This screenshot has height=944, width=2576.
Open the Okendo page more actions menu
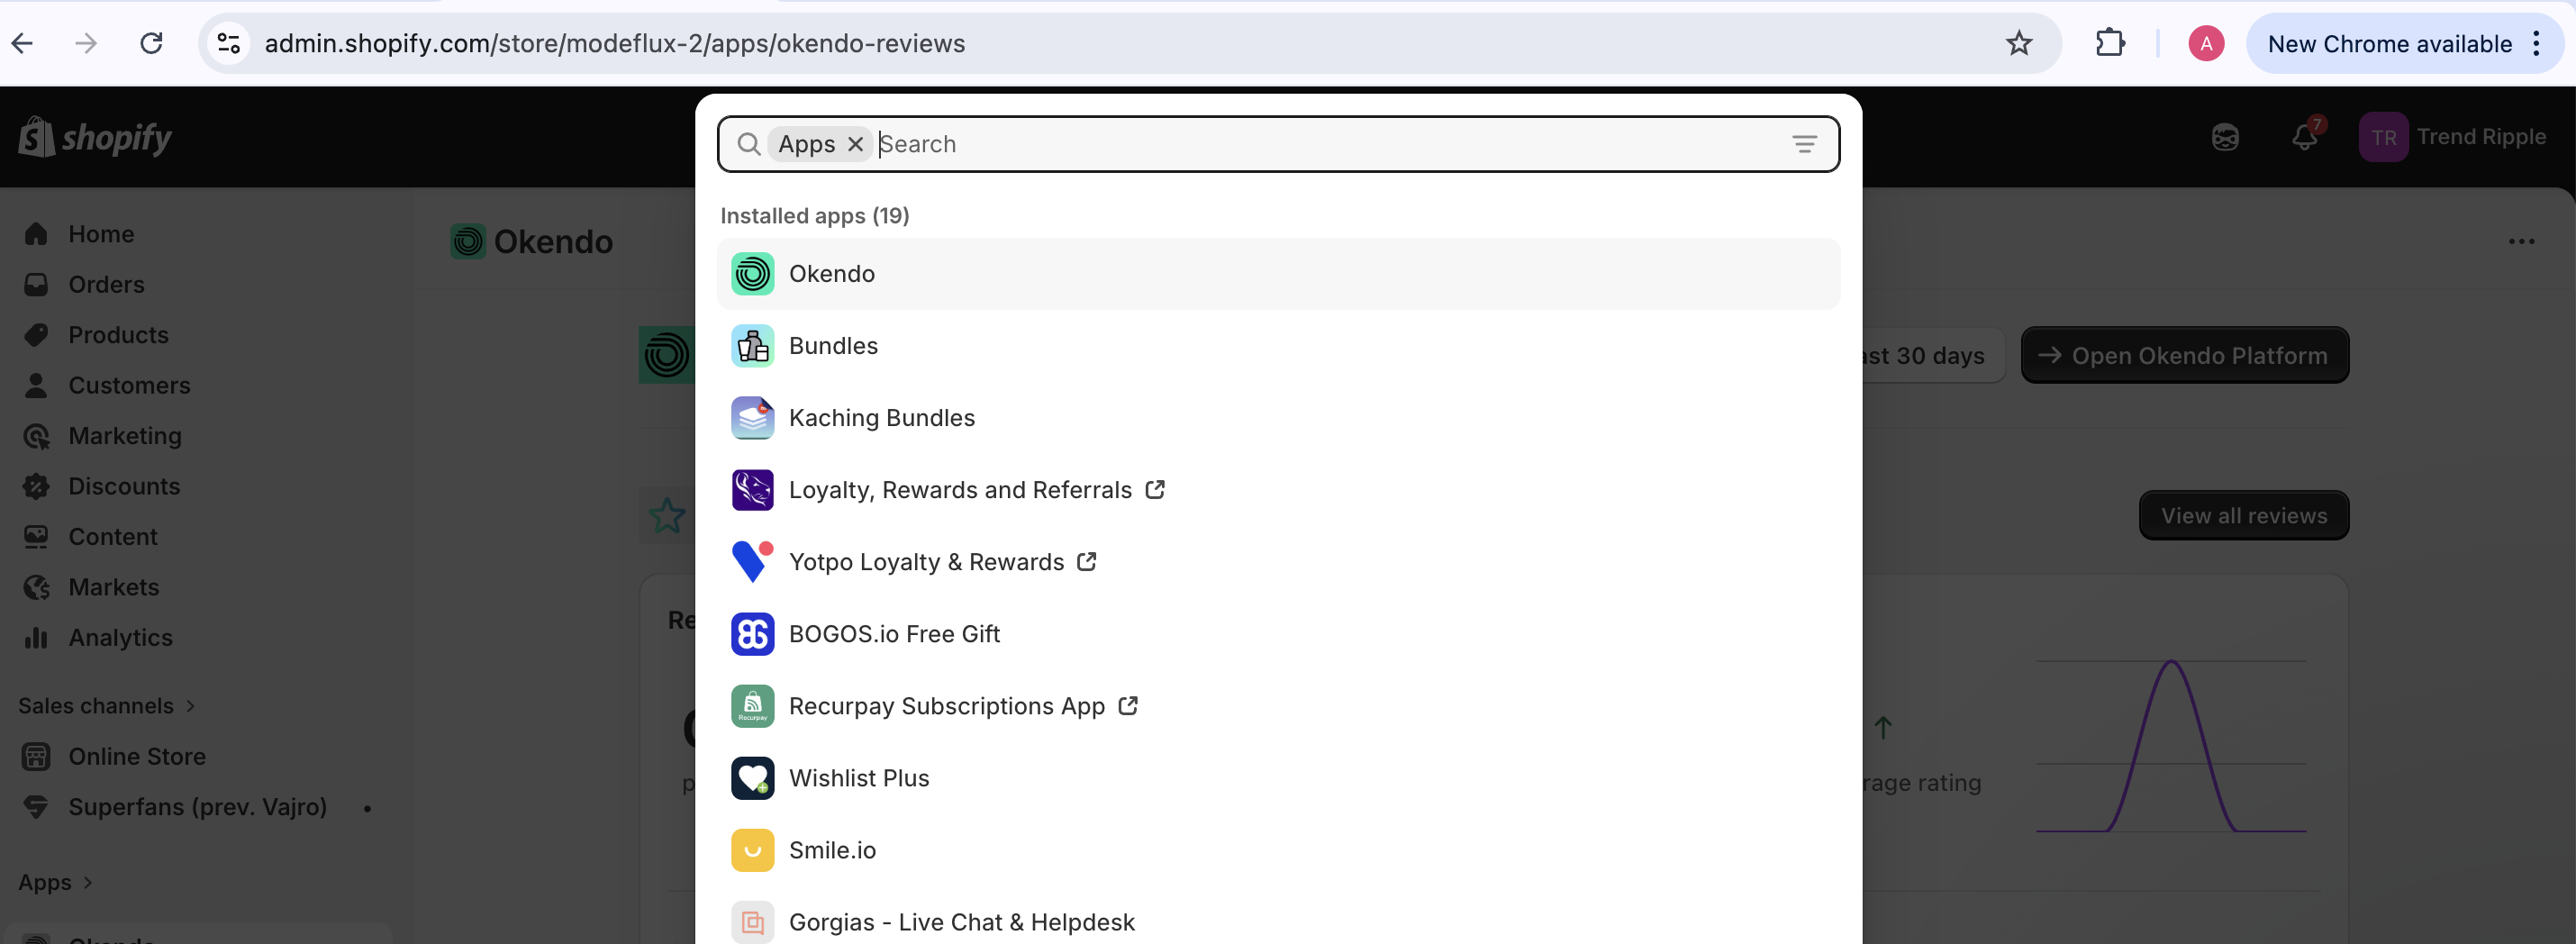2521,241
